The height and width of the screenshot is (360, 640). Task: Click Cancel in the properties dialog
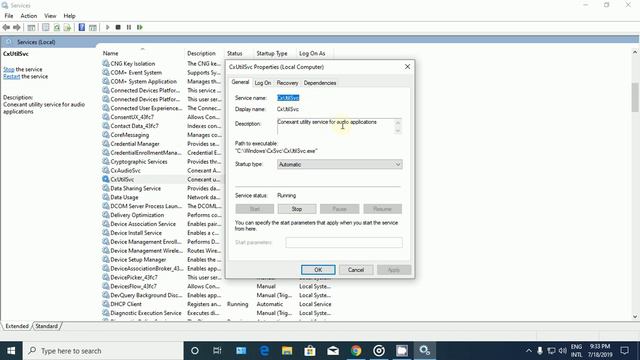356,270
